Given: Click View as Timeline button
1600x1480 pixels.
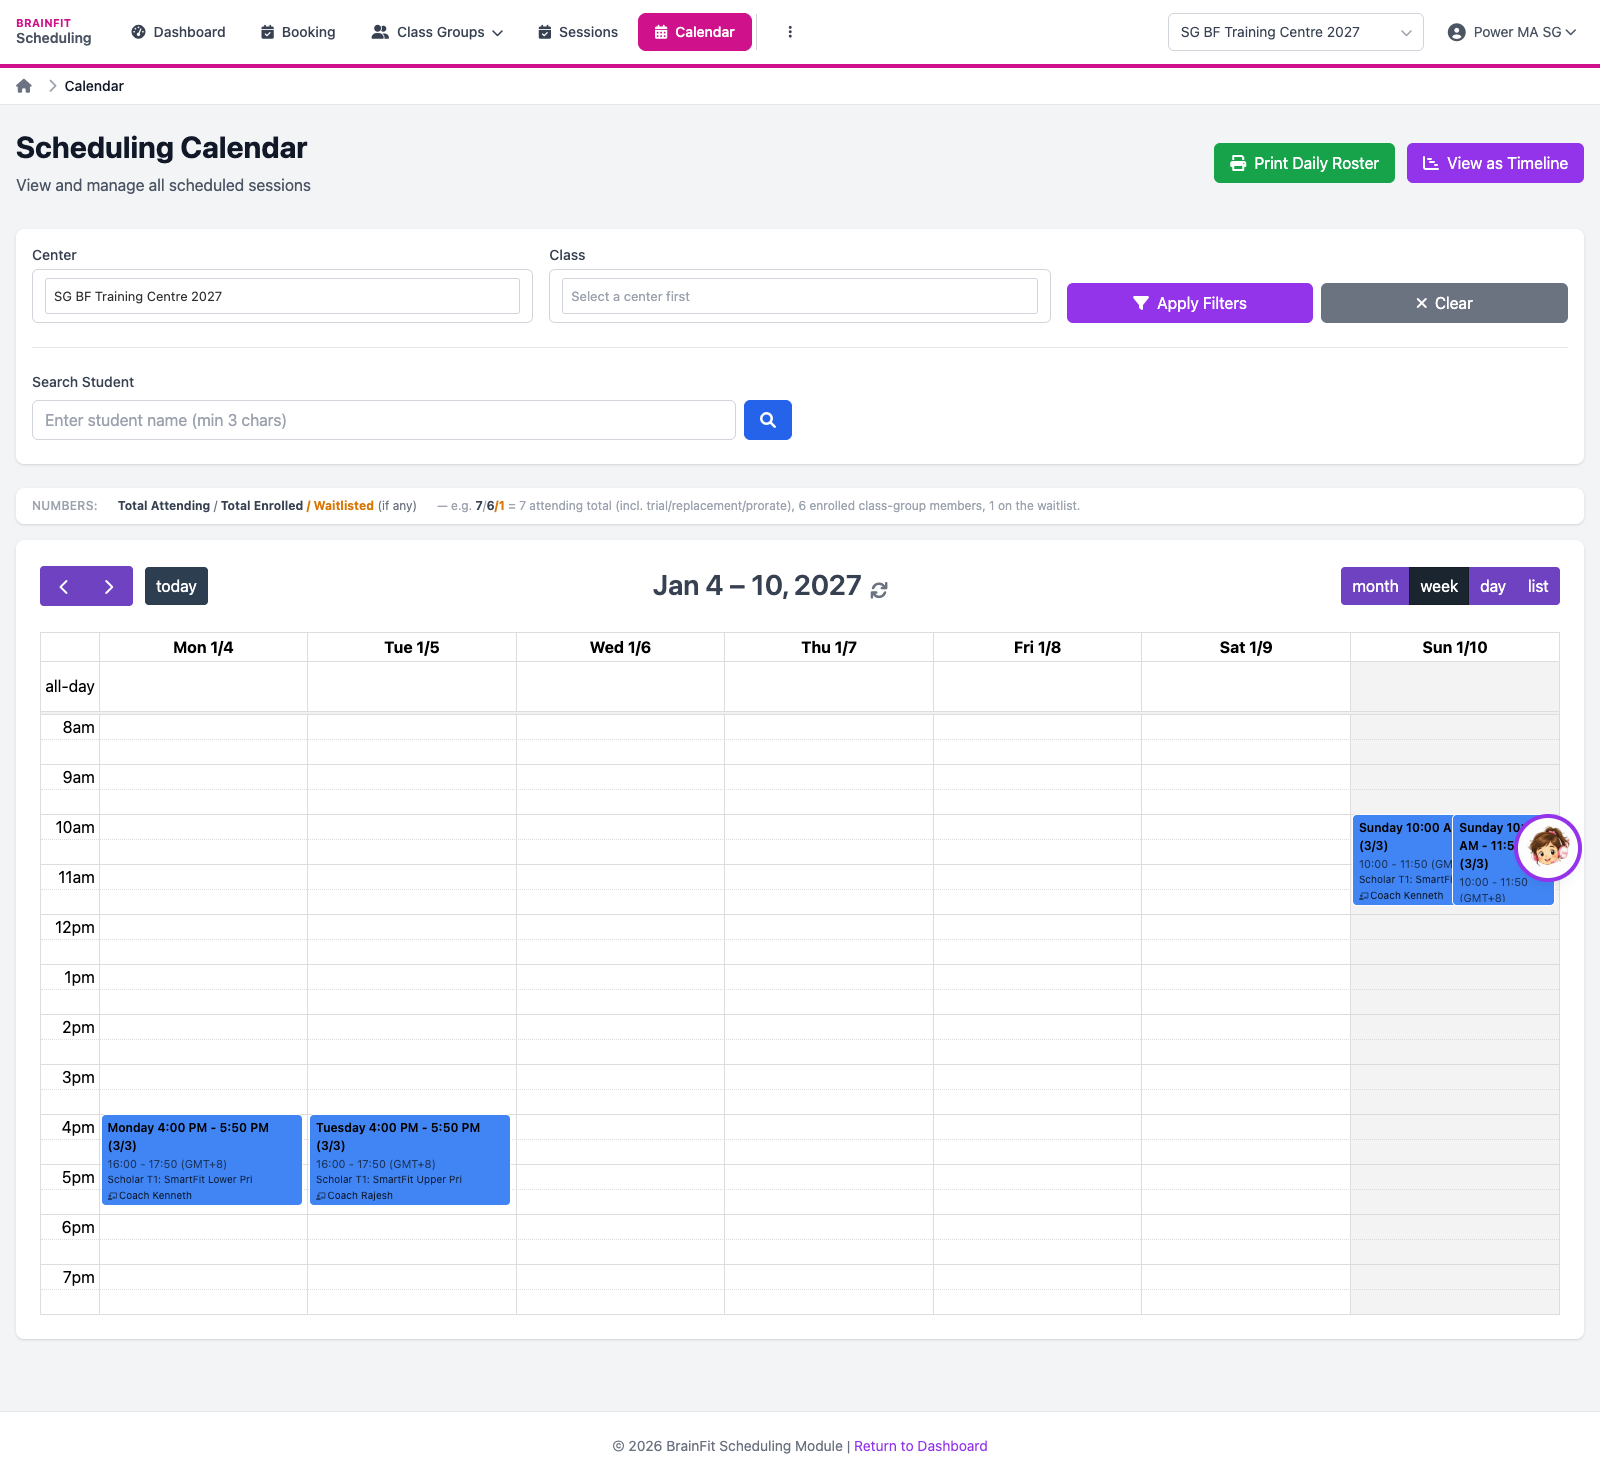Looking at the screenshot, I should (x=1495, y=163).
